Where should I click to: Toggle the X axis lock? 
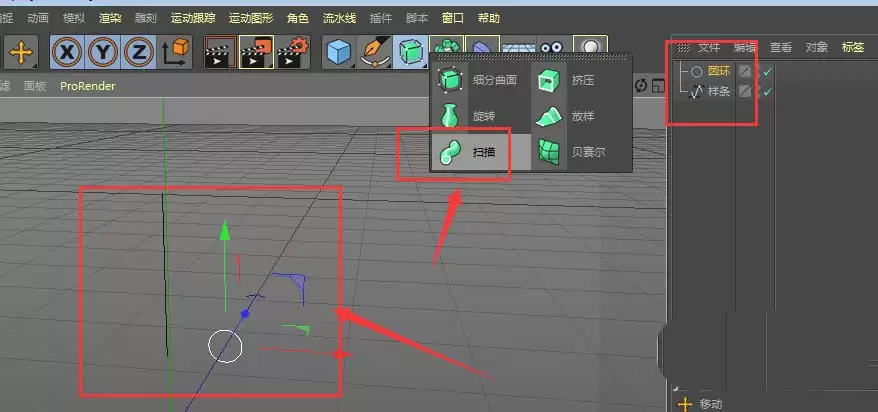point(67,53)
